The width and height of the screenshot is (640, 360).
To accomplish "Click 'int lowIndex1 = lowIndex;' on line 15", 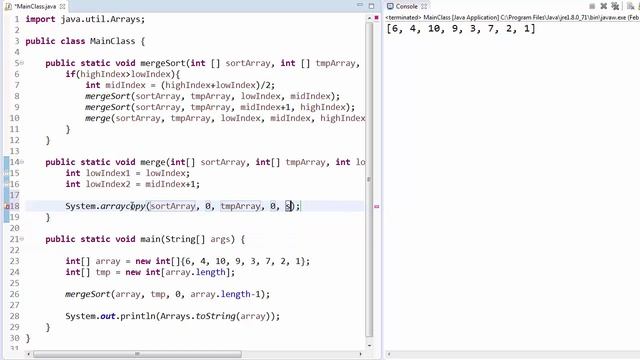I will click(128, 173).
